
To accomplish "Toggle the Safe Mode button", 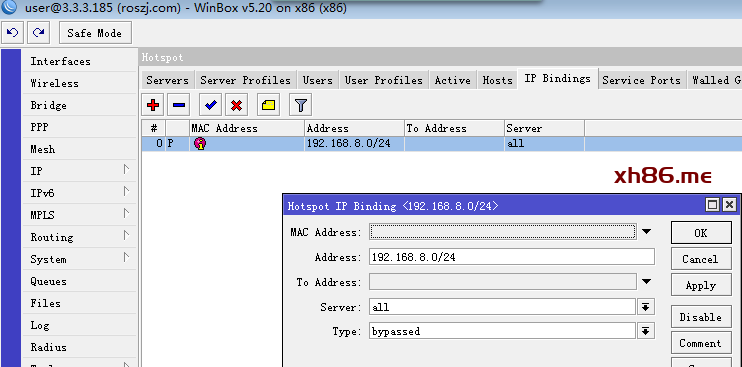I will [95, 33].
